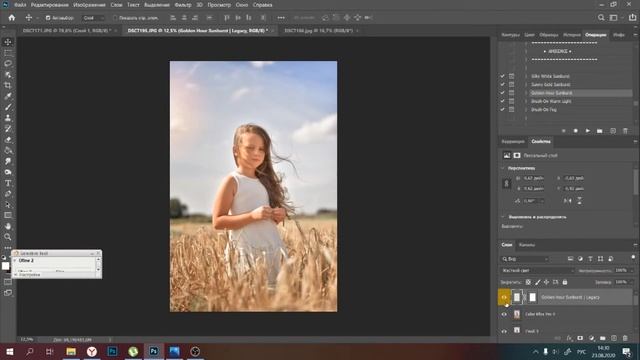
Task: Select the Horizontal Type tool
Action: click(x=8, y=183)
